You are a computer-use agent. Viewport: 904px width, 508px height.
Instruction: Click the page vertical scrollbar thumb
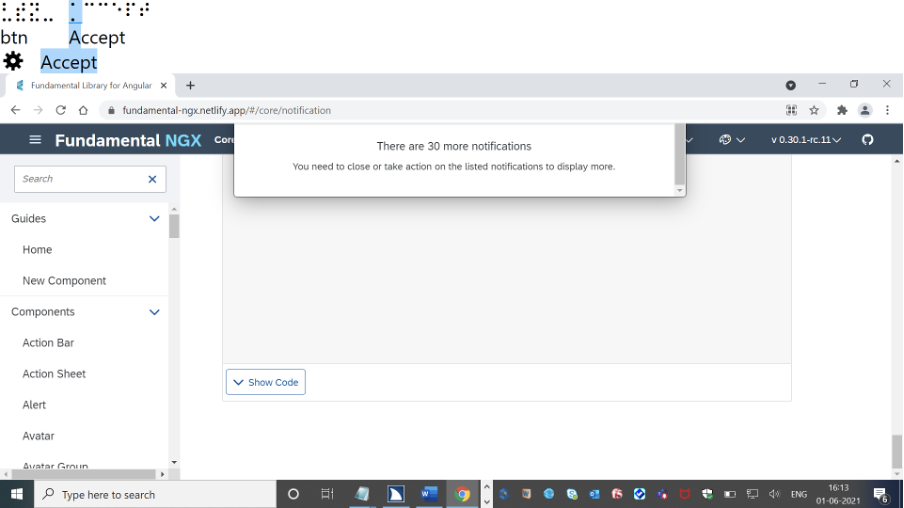tap(897, 451)
